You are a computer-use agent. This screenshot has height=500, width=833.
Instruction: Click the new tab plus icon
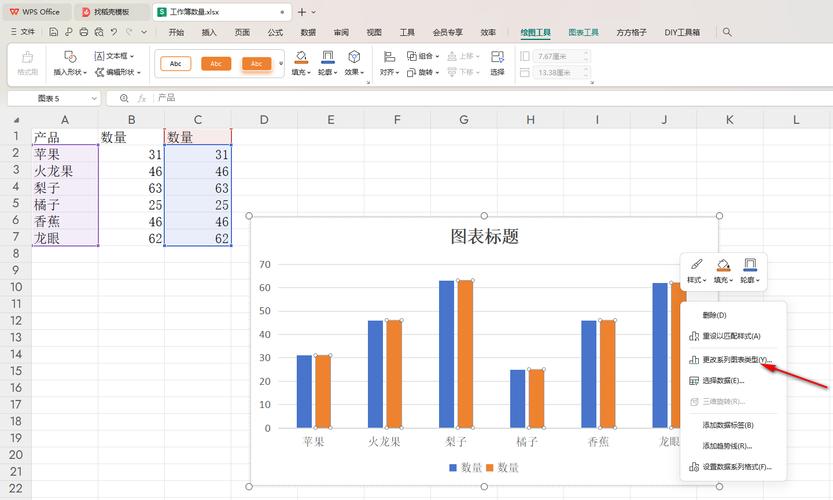pyautogui.click(x=301, y=12)
